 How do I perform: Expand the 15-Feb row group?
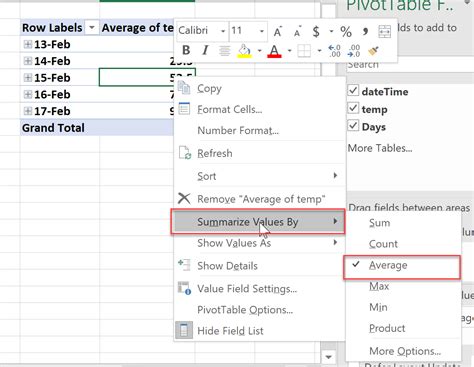tap(28, 78)
